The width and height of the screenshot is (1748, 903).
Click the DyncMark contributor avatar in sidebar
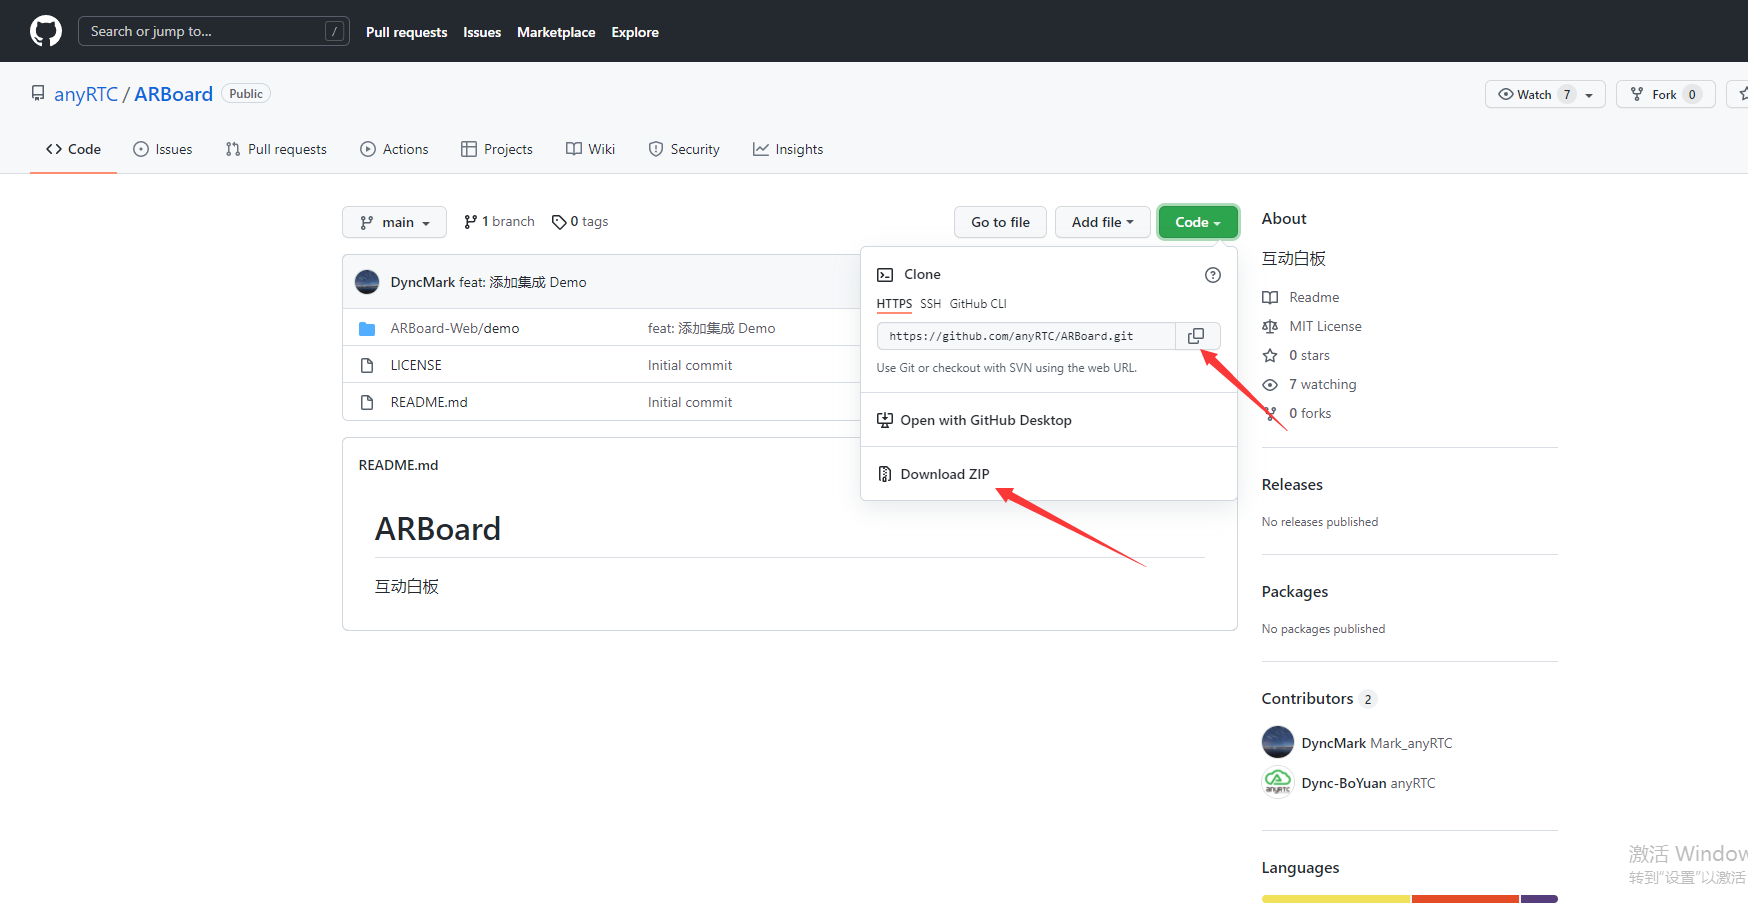pyautogui.click(x=1278, y=742)
